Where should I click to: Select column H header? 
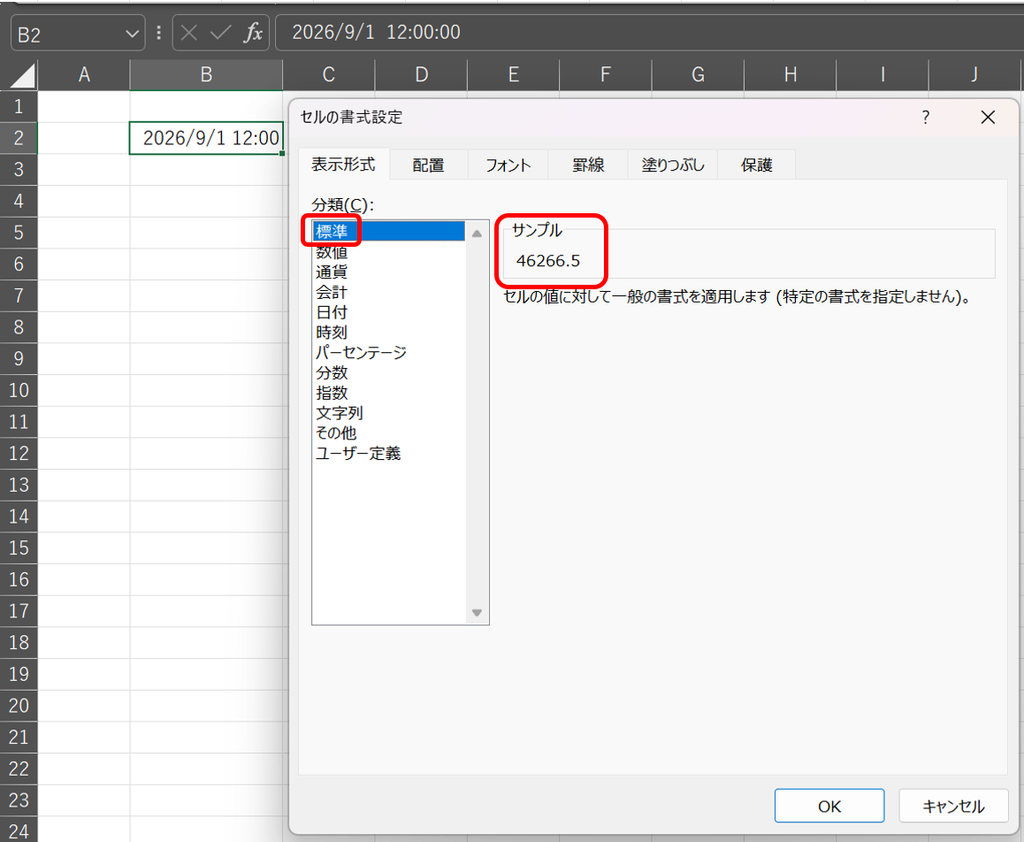(790, 75)
